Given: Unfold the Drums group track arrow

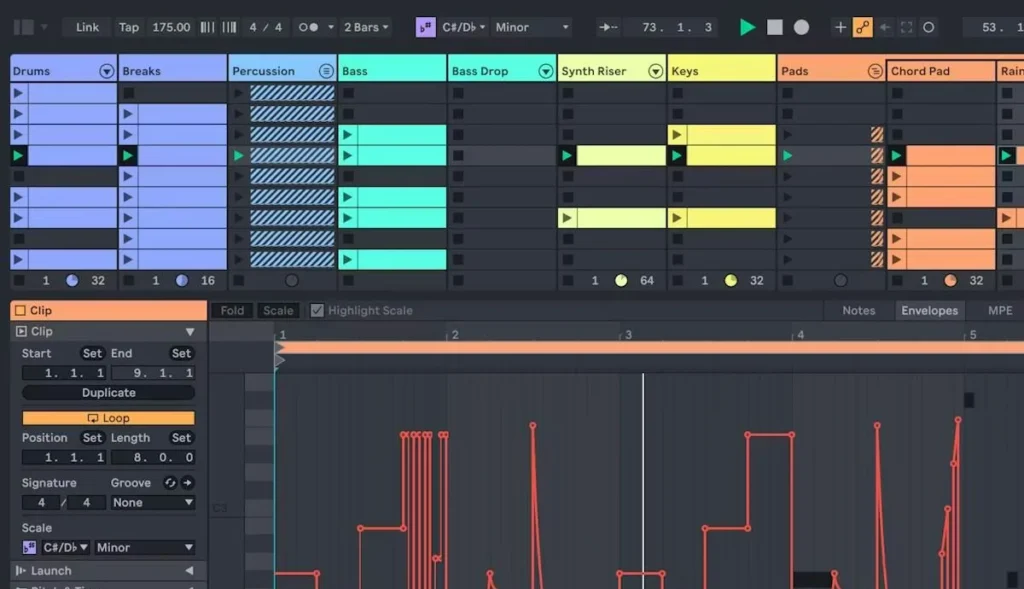Looking at the screenshot, I should click(106, 71).
